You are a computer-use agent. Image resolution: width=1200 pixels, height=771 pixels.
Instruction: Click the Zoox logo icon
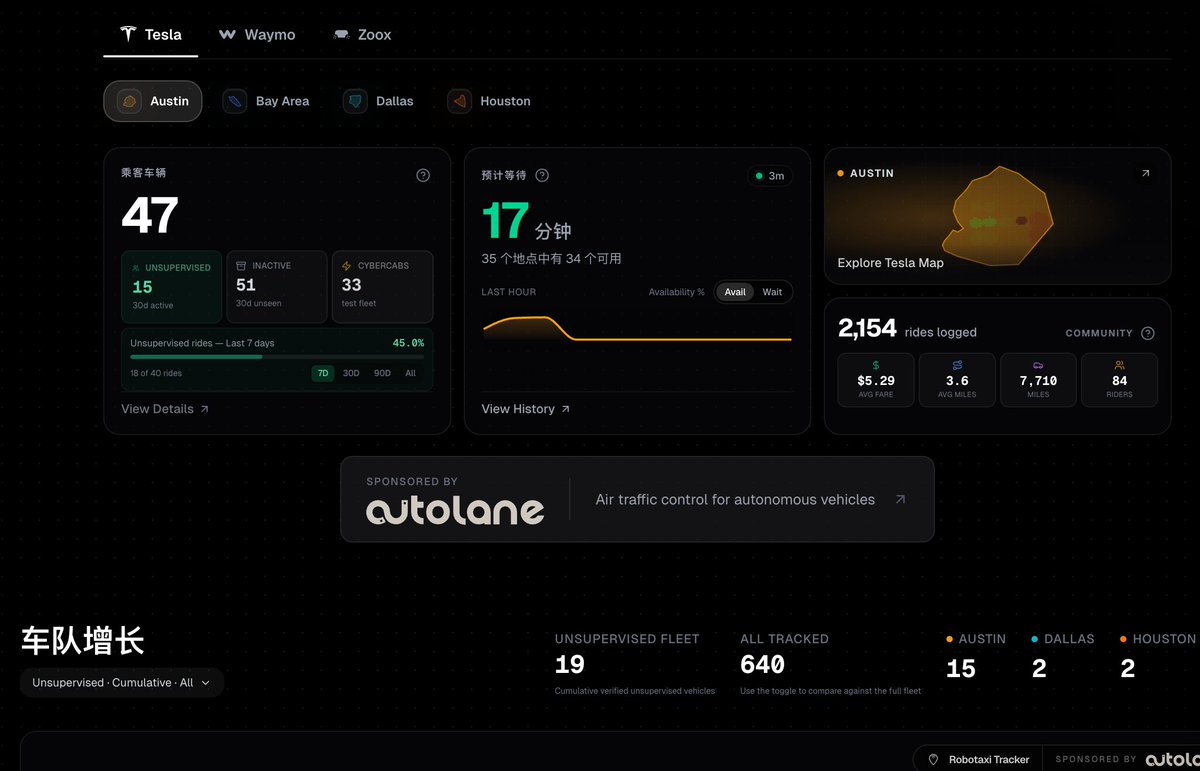point(342,34)
